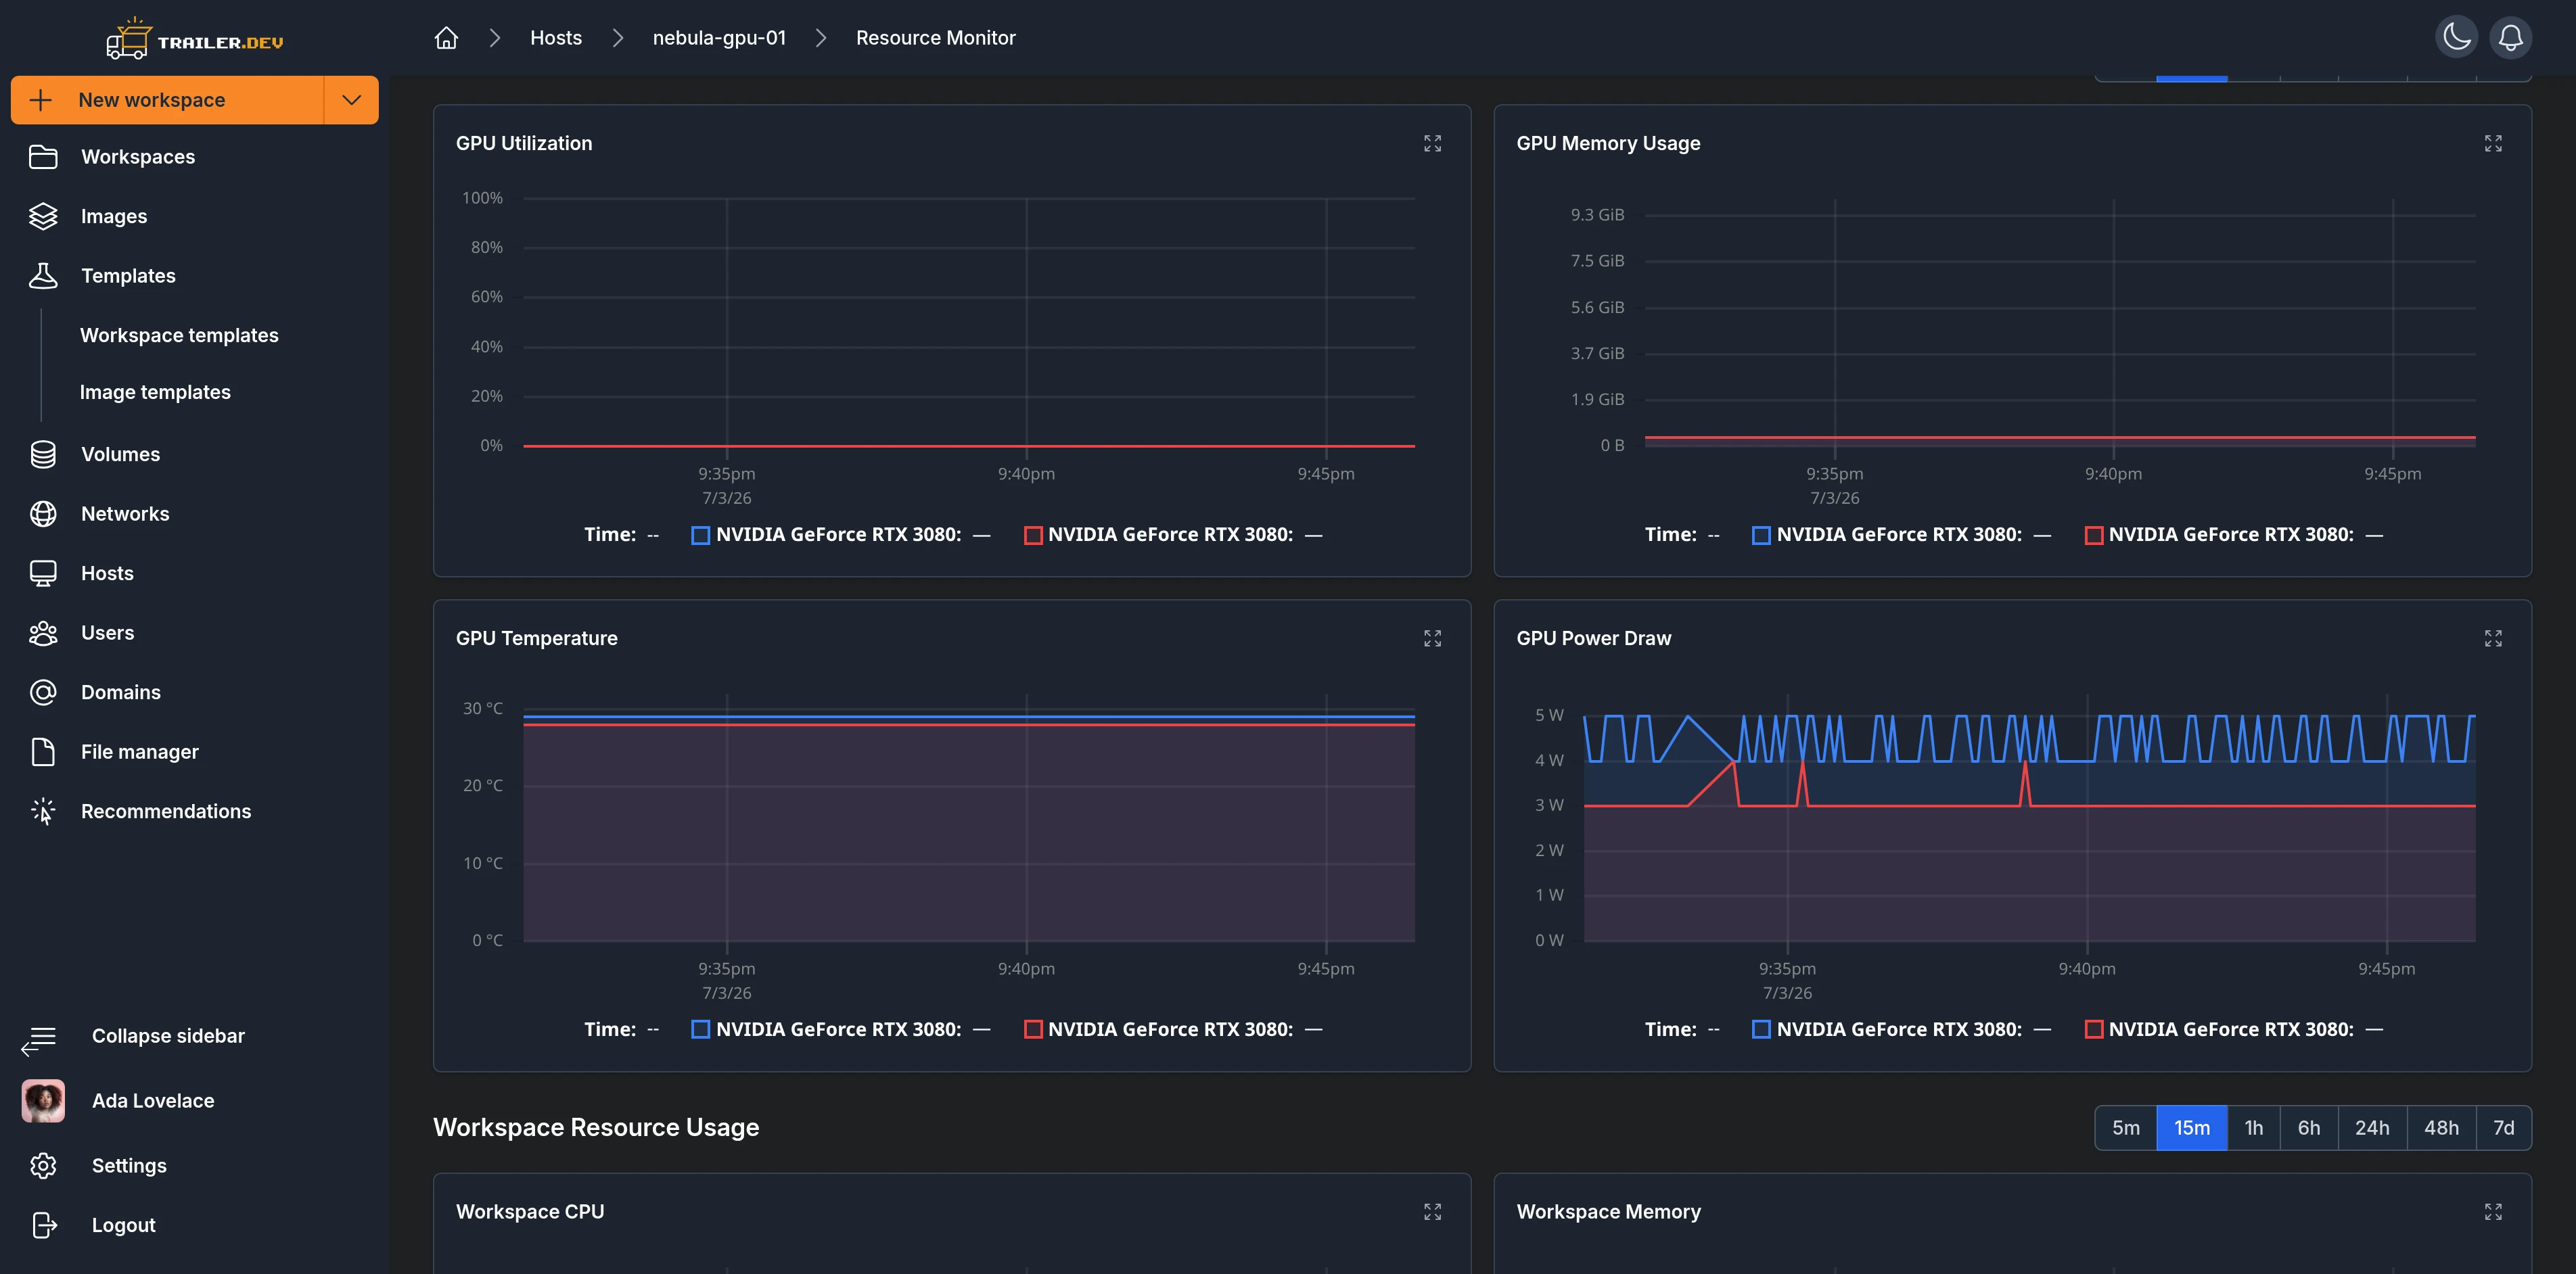Click the Users group icon

pyautogui.click(x=43, y=633)
